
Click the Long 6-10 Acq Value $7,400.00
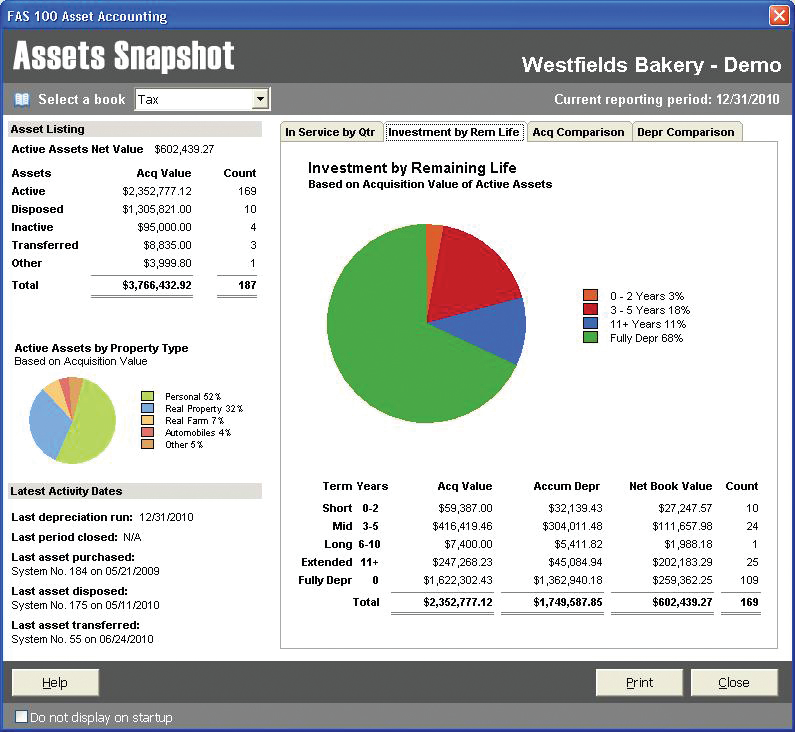click(x=468, y=544)
